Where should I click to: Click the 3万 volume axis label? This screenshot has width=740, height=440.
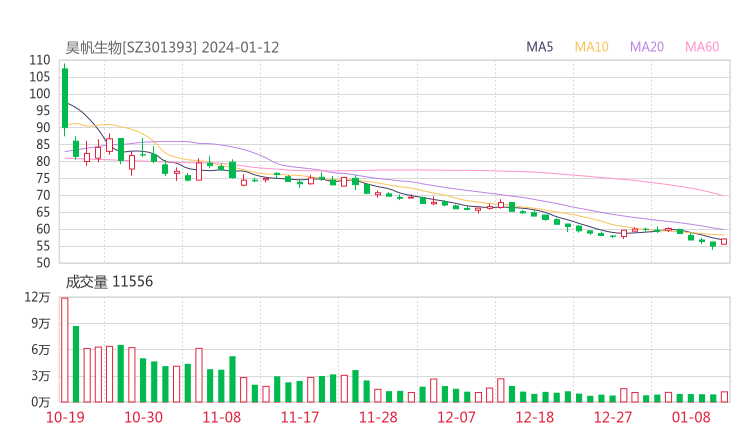[41, 376]
